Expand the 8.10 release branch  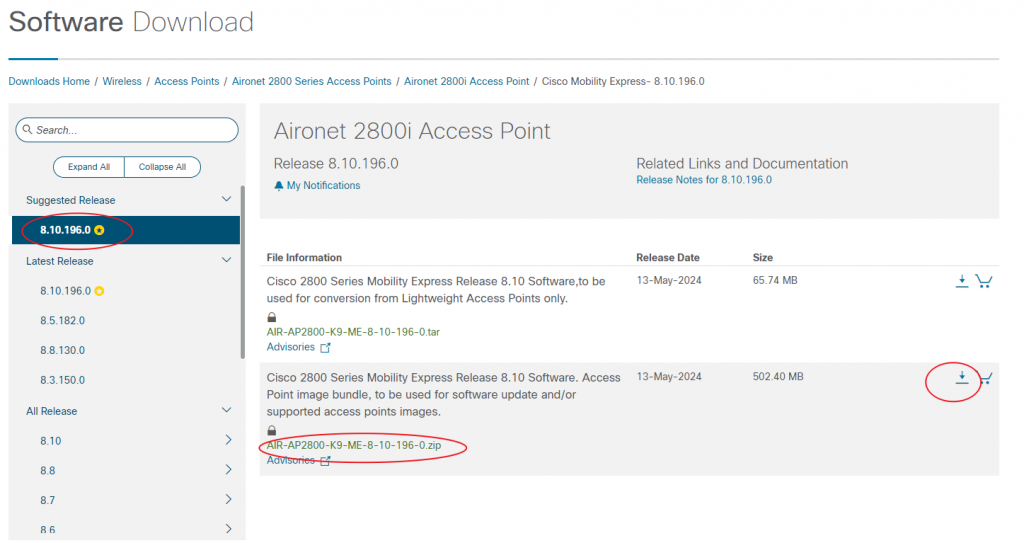[228, 440]
